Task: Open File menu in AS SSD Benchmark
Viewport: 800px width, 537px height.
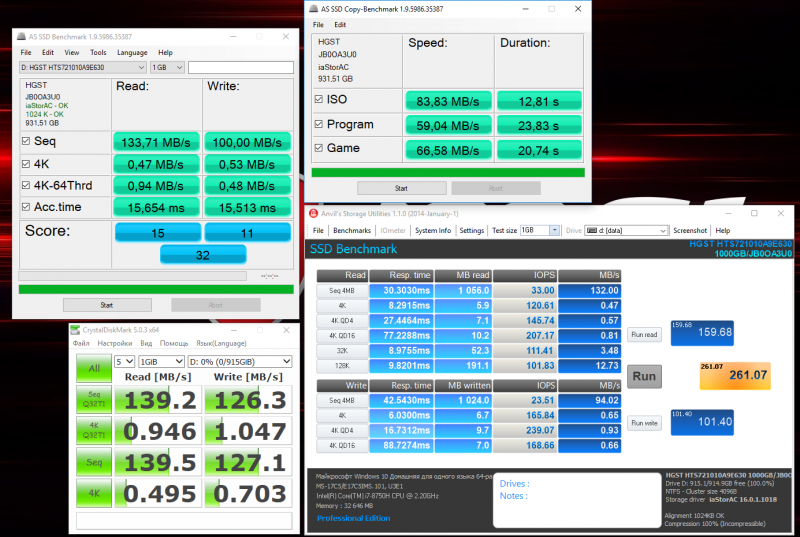Action: 26,53
